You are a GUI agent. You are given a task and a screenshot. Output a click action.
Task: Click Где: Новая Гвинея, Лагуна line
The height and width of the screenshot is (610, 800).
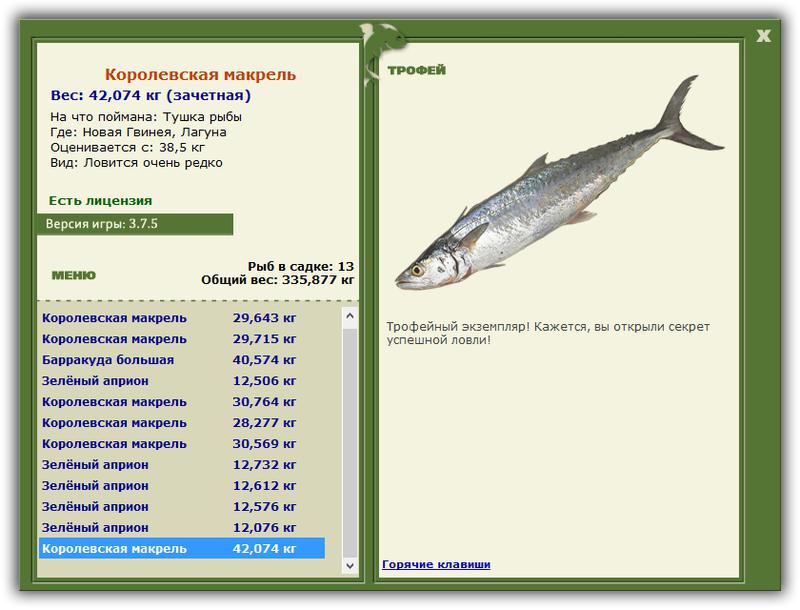[138, 132]
